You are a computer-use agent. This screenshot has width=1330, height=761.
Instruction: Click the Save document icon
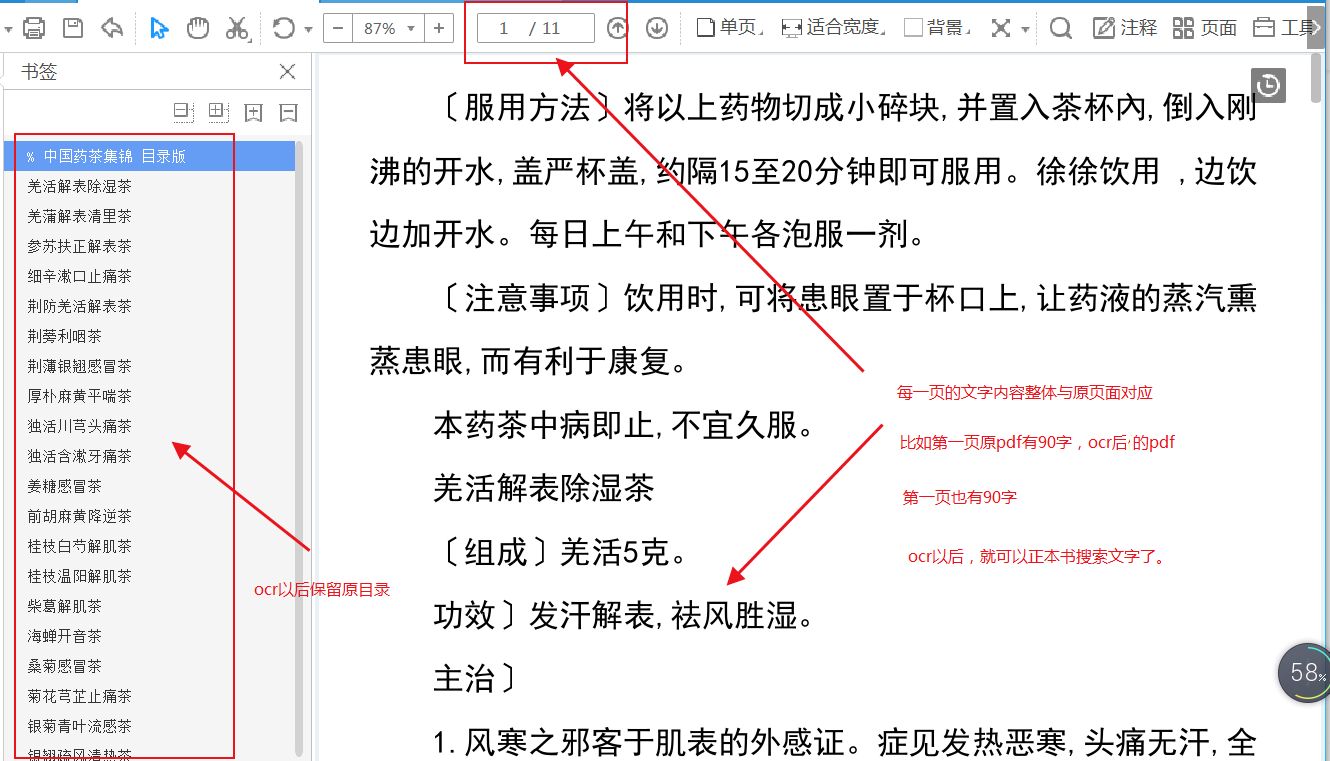tap(72, 27)
